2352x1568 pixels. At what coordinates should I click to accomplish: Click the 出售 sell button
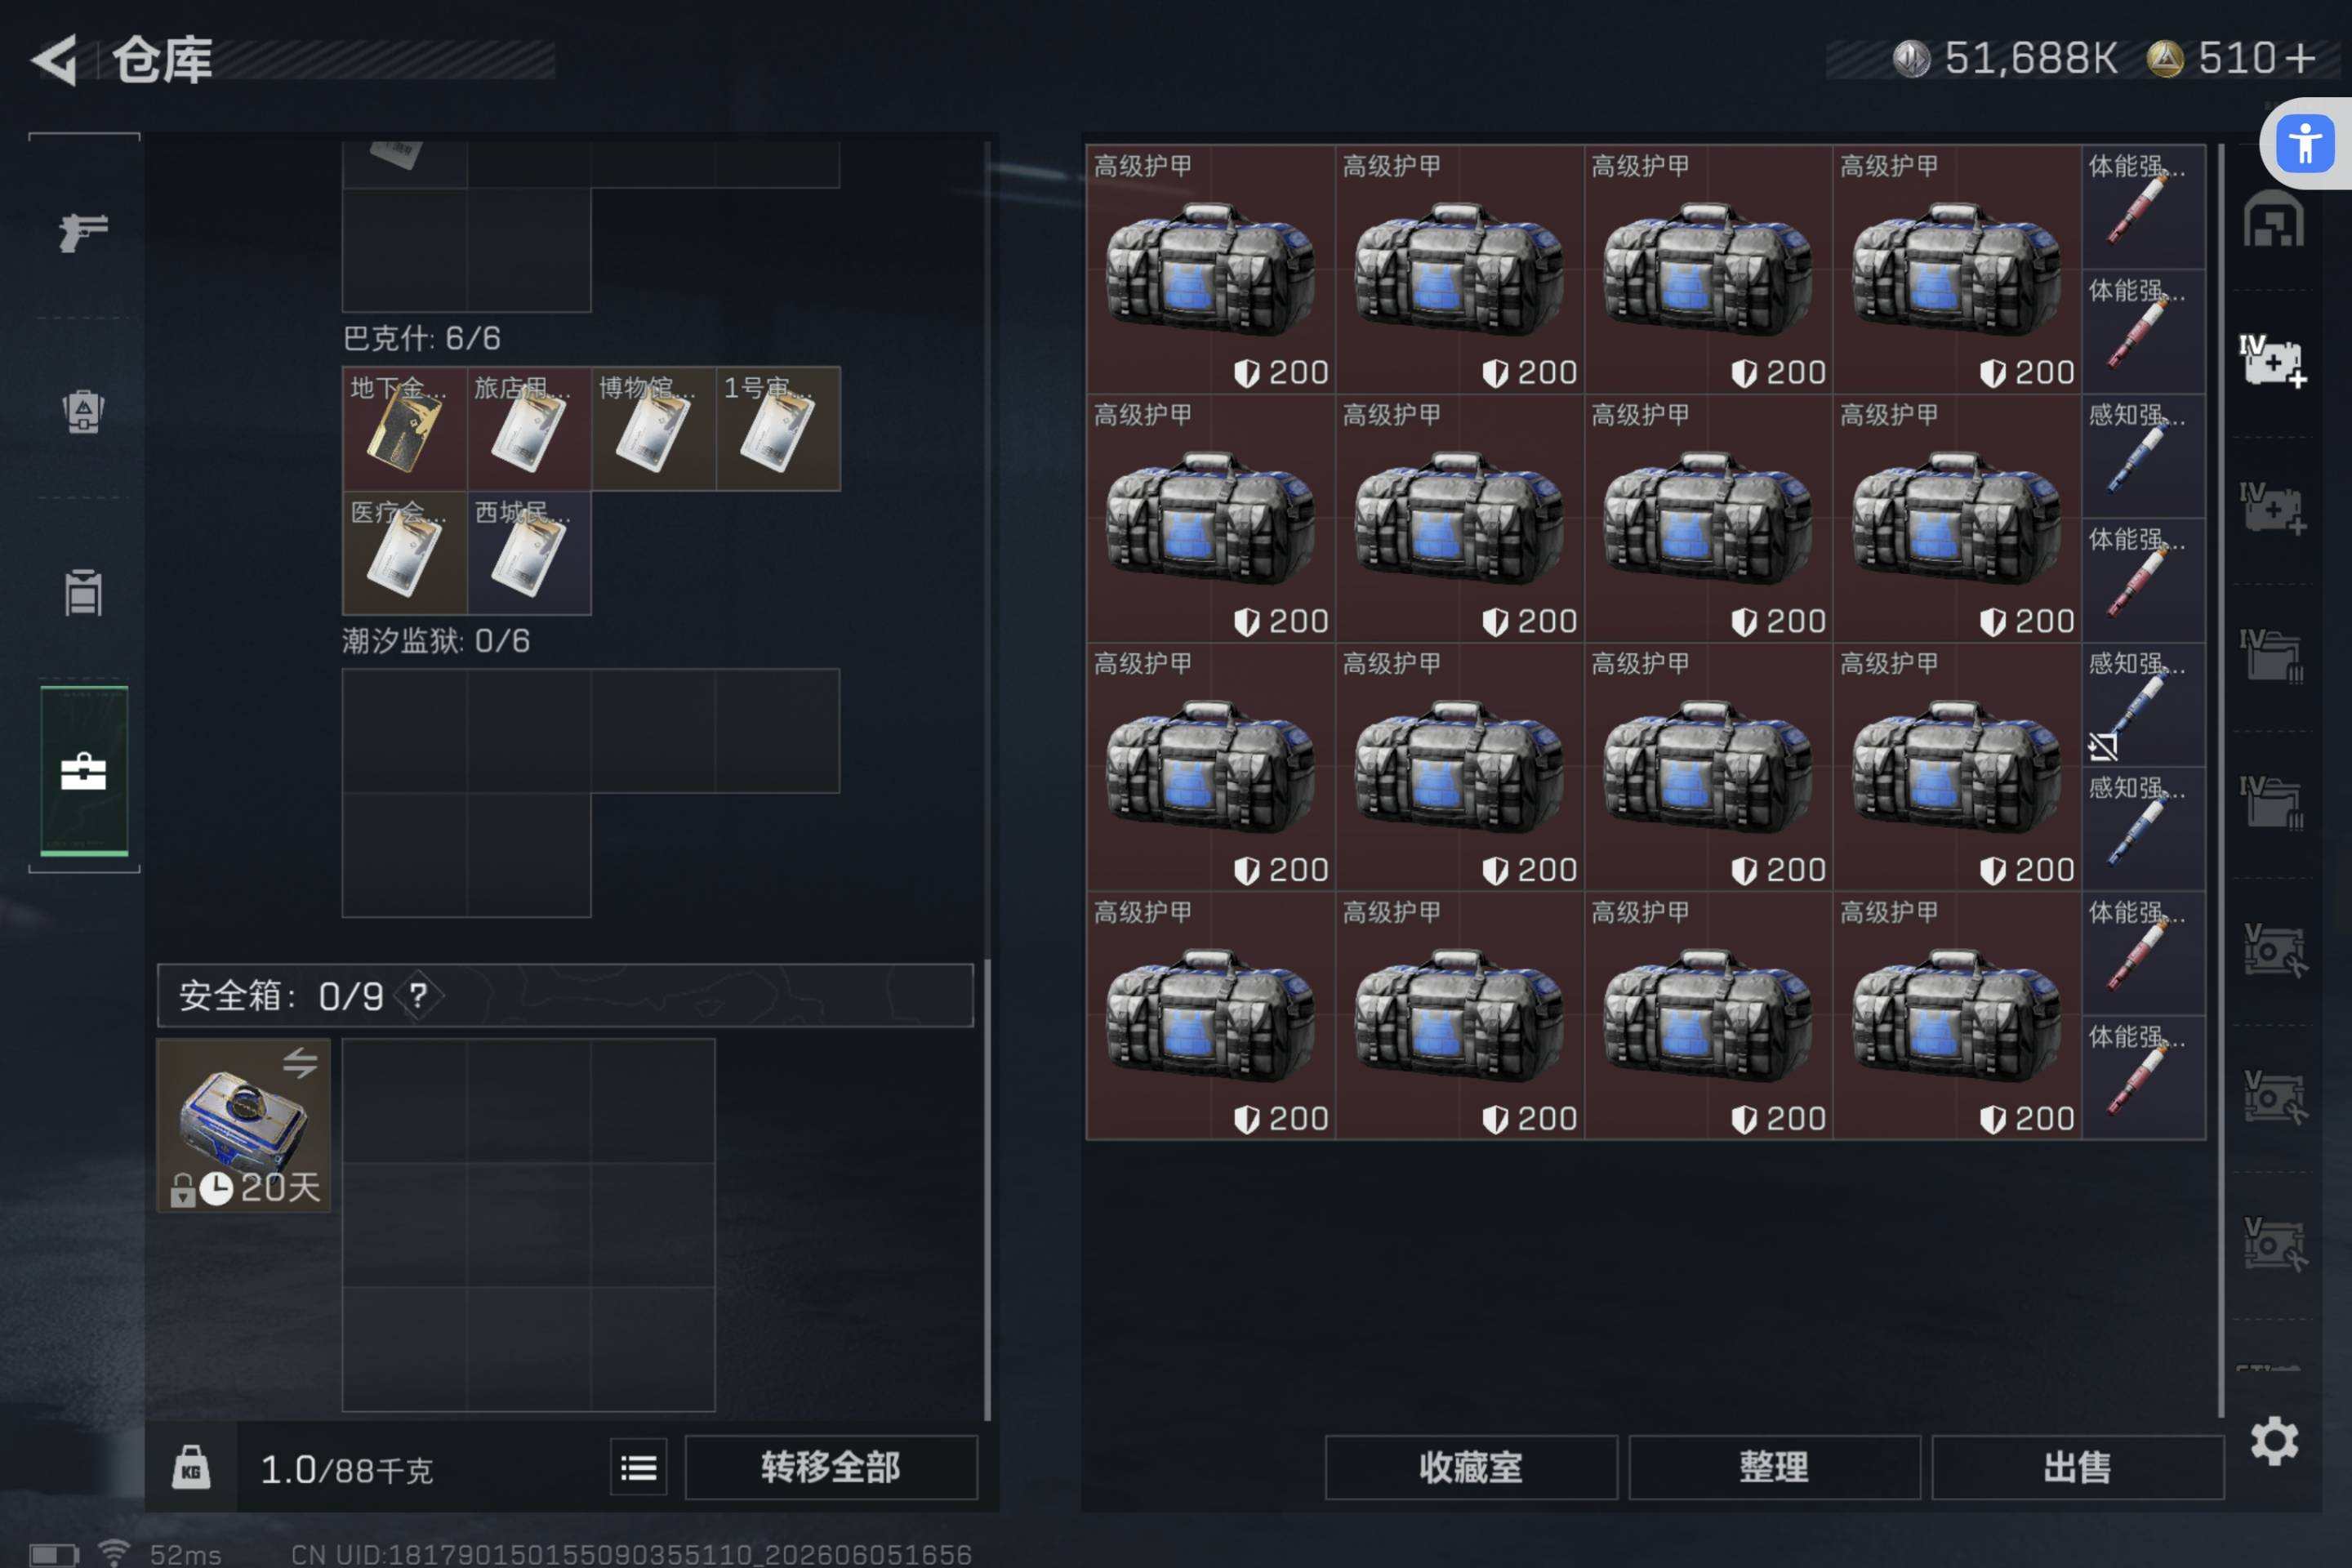2078,1467
